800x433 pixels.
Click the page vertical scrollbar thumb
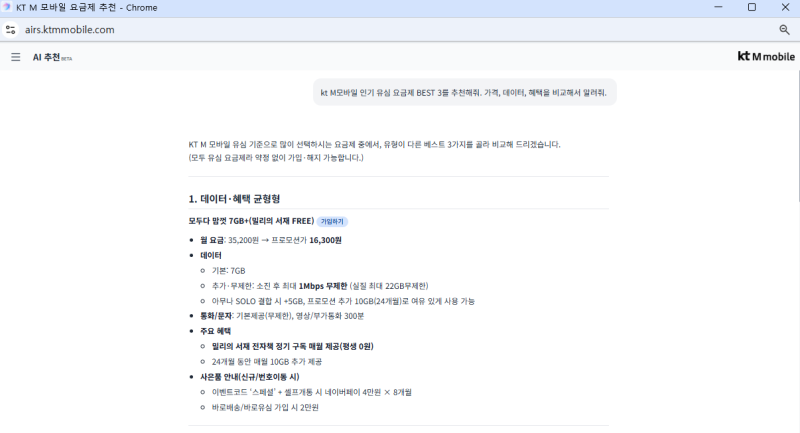coord(797,138)
